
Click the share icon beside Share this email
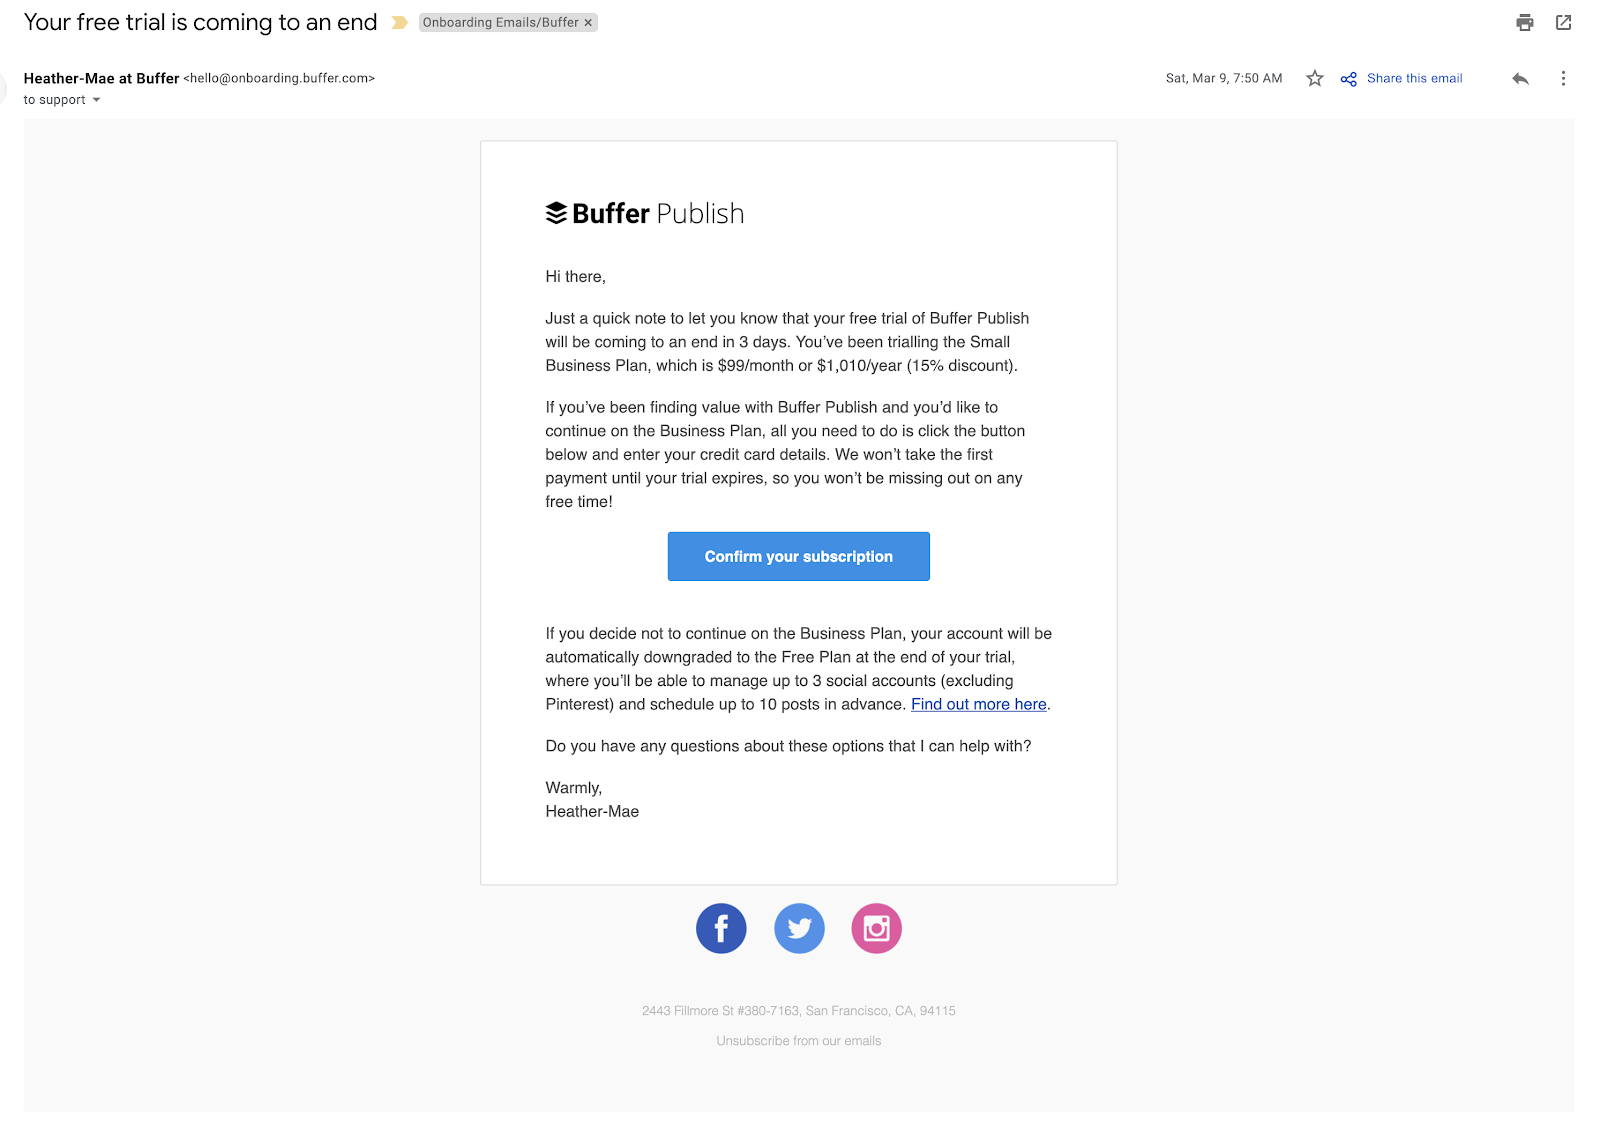pos(1349,79)
